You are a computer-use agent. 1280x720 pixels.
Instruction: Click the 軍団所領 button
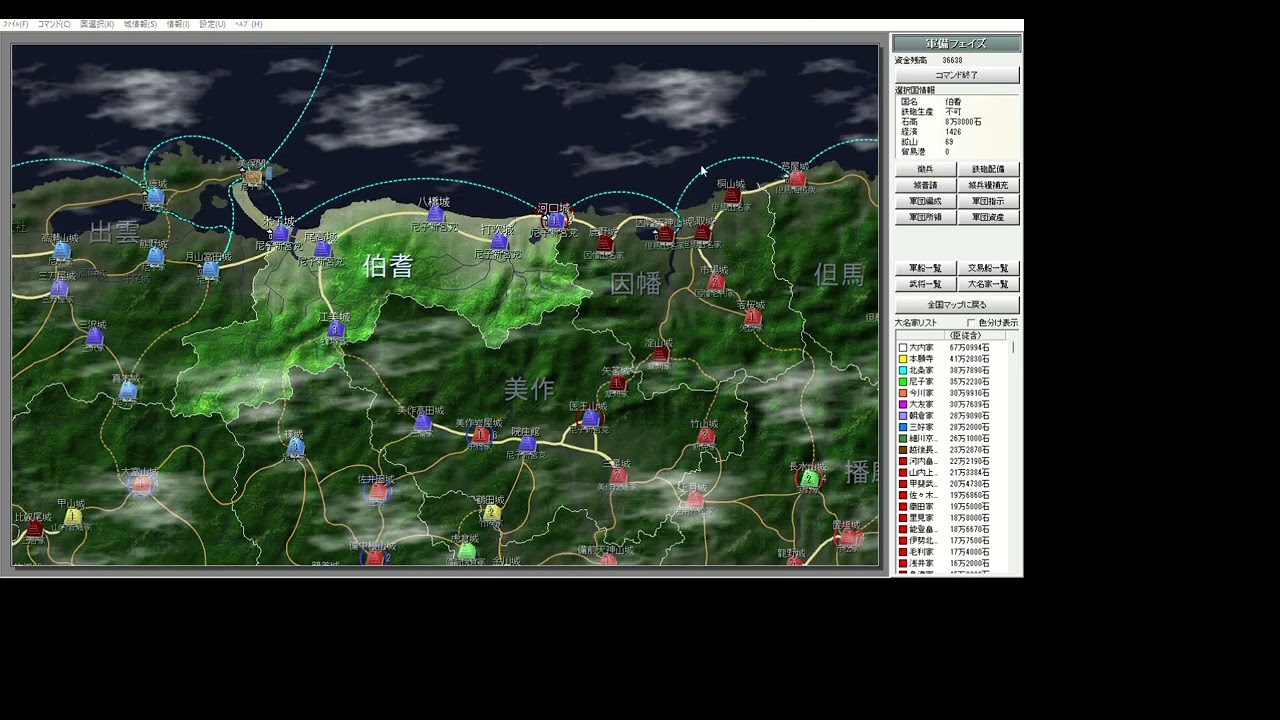(x=925, y=217)
